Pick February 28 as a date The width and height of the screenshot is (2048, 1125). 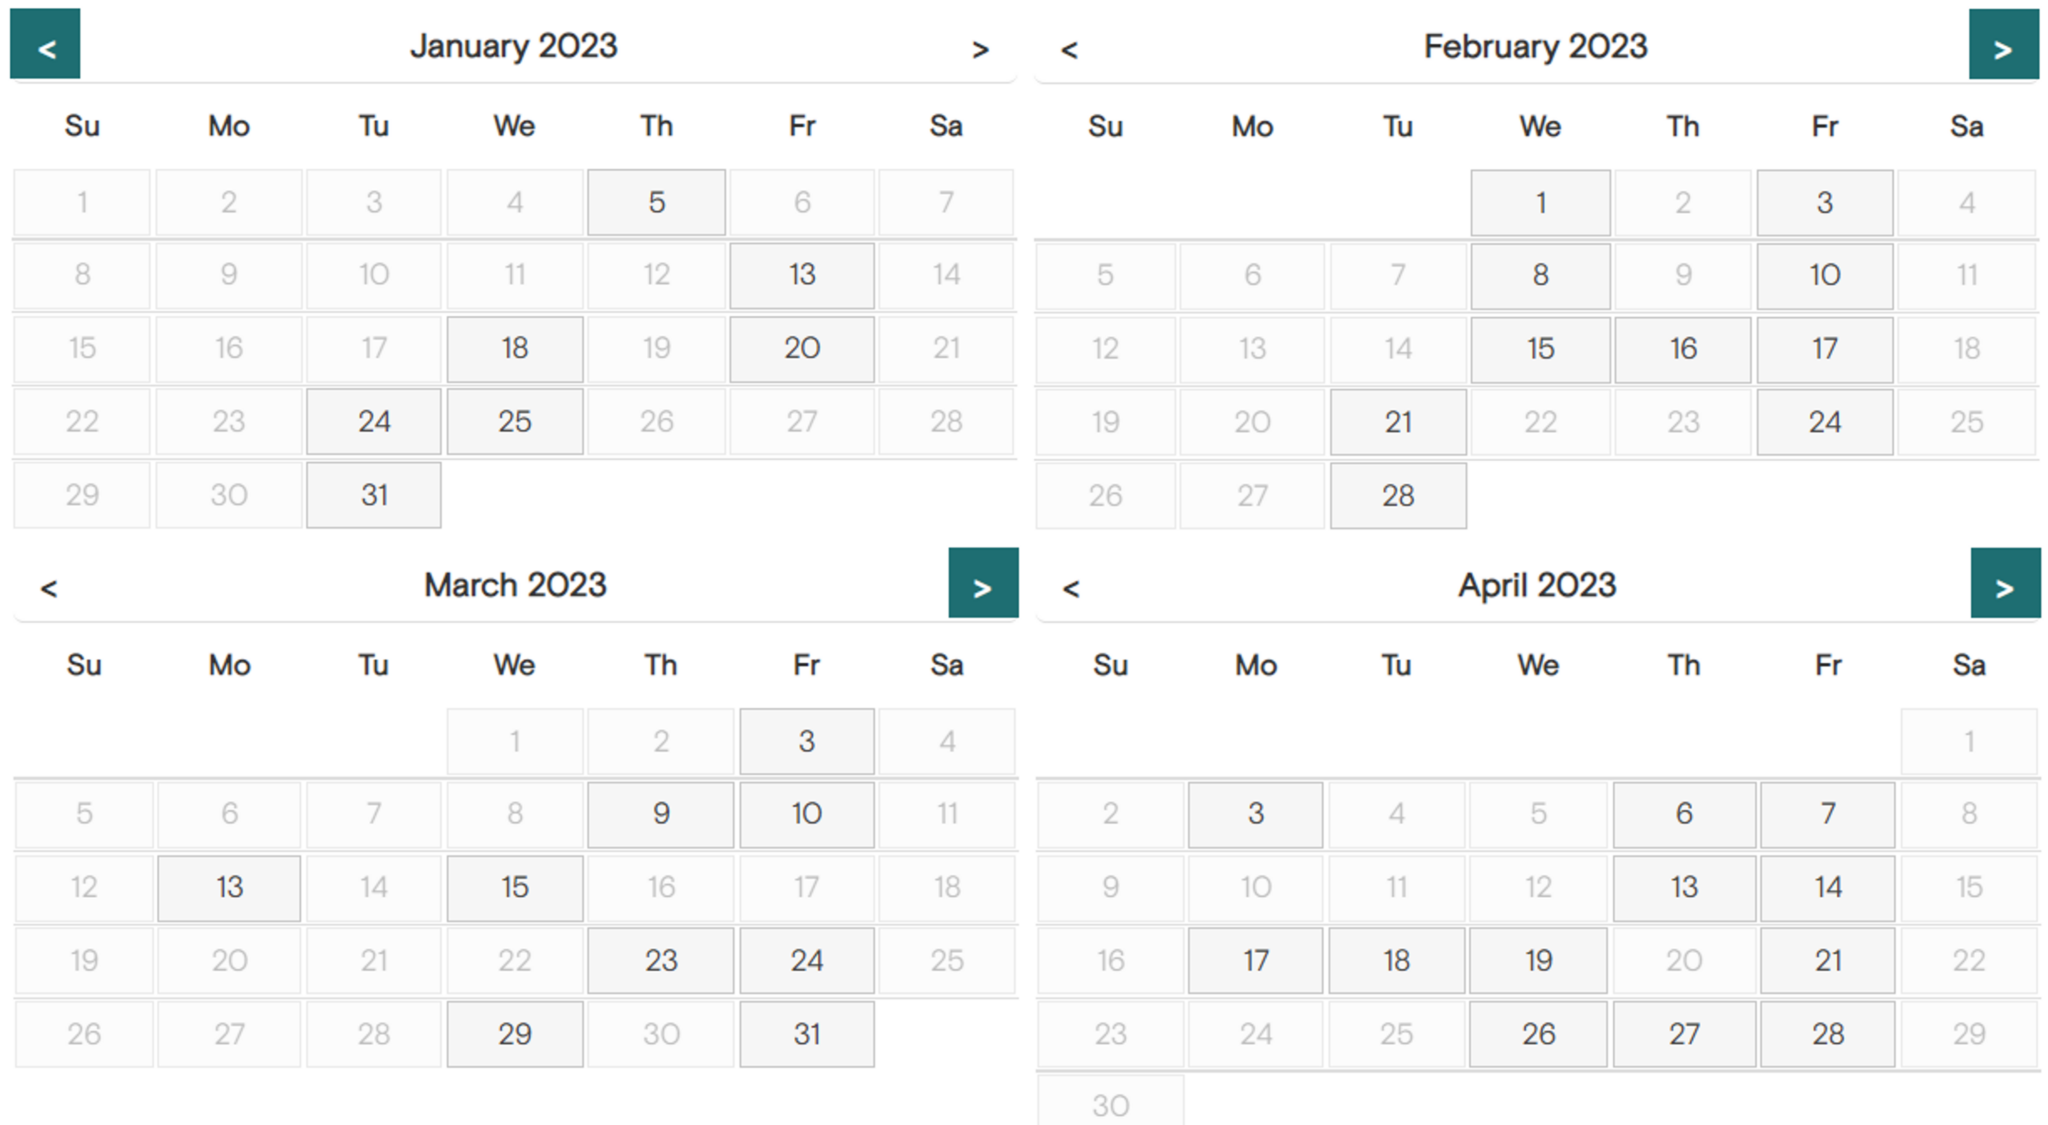1397,494
